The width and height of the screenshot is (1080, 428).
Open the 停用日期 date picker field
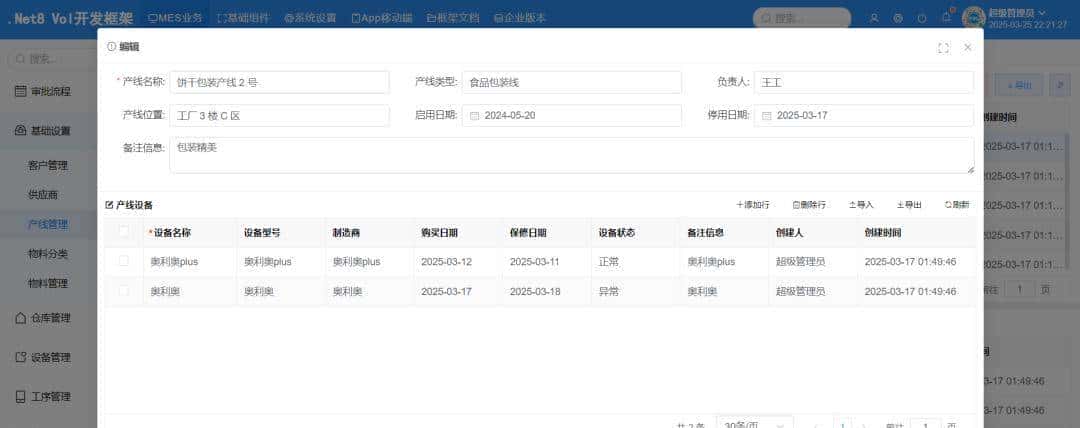(x=864, y=116)
